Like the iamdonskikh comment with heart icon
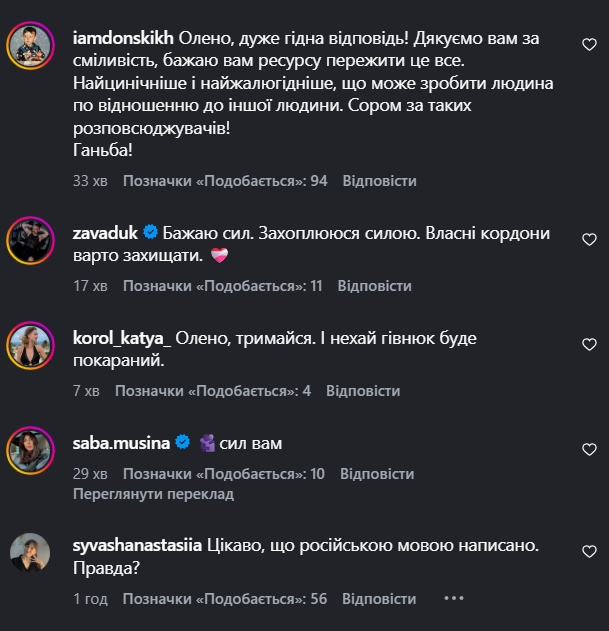 coord(589,45)
